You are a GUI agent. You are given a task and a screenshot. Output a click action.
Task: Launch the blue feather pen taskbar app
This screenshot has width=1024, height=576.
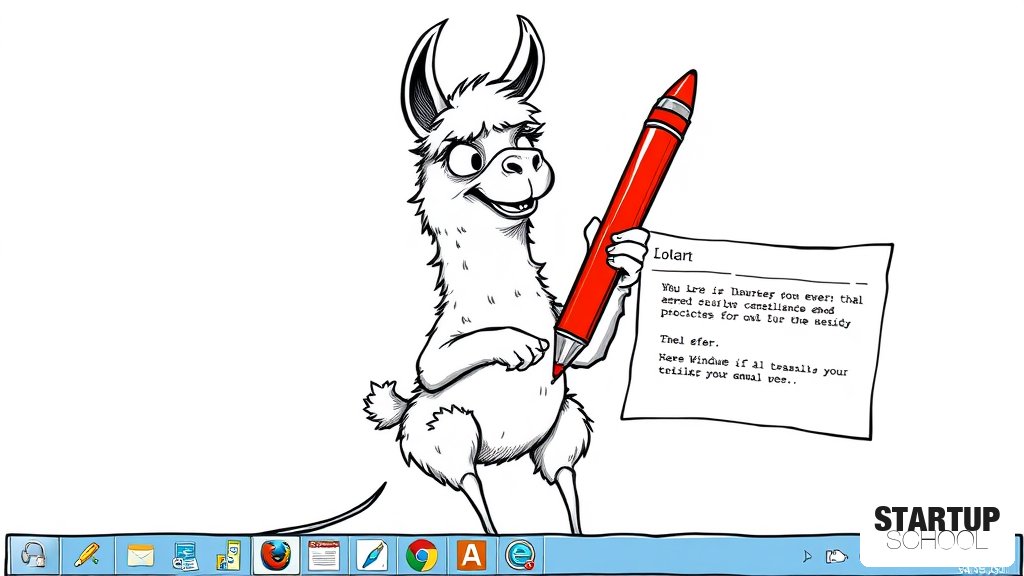click(x=373, y=556)
